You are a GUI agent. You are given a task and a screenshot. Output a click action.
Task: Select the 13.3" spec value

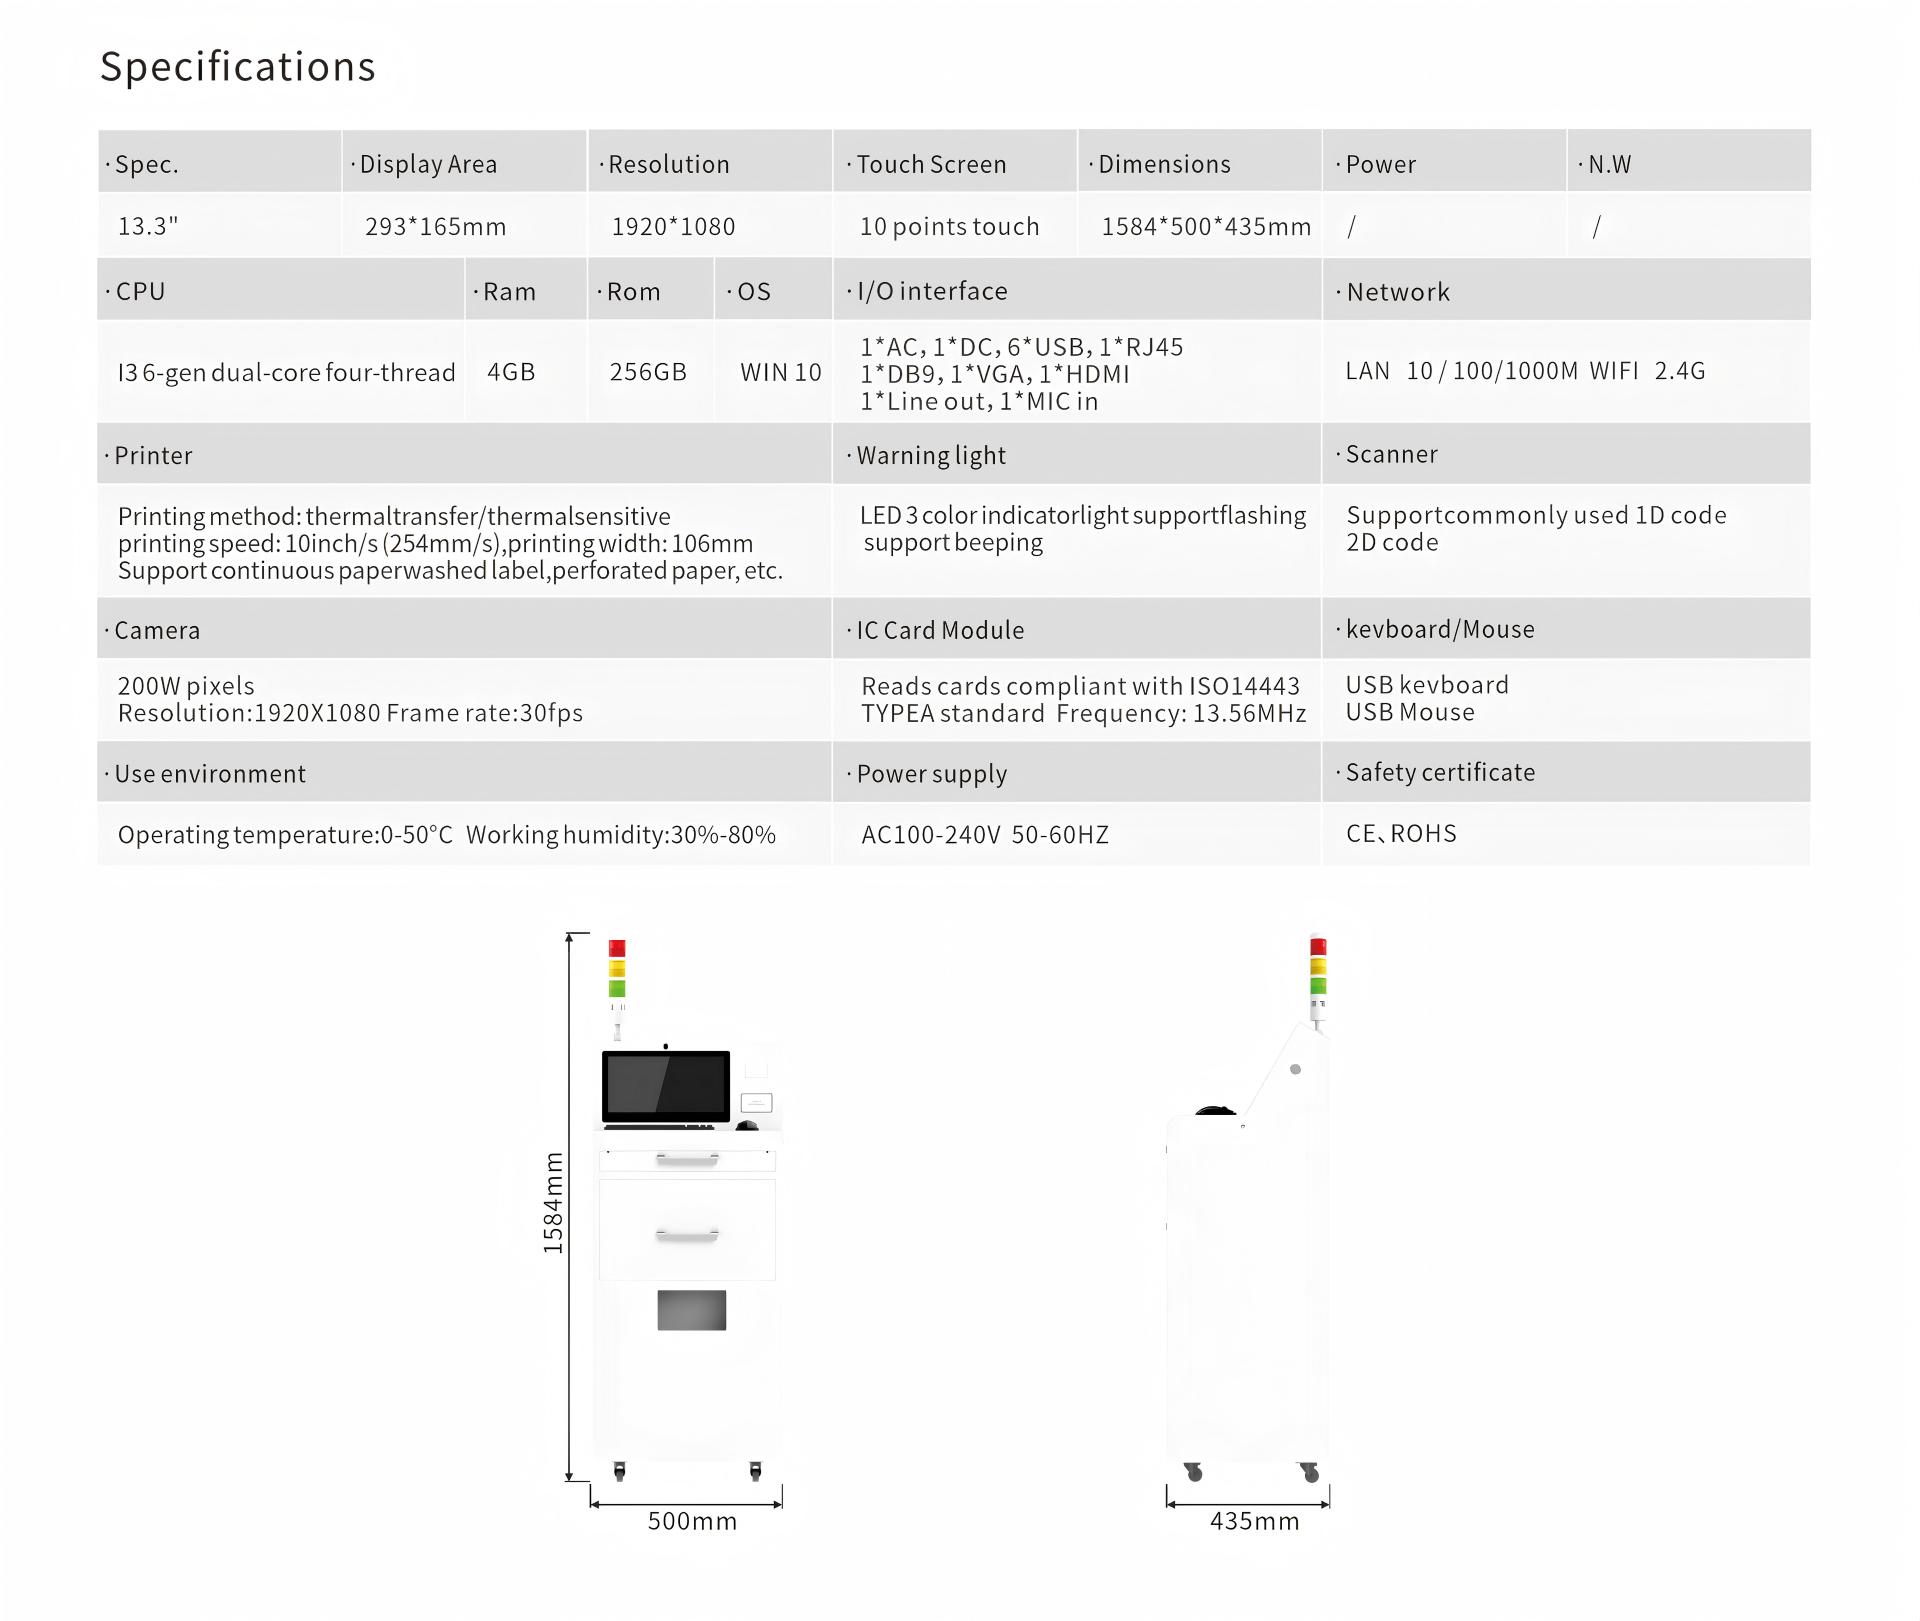point(148,226)
